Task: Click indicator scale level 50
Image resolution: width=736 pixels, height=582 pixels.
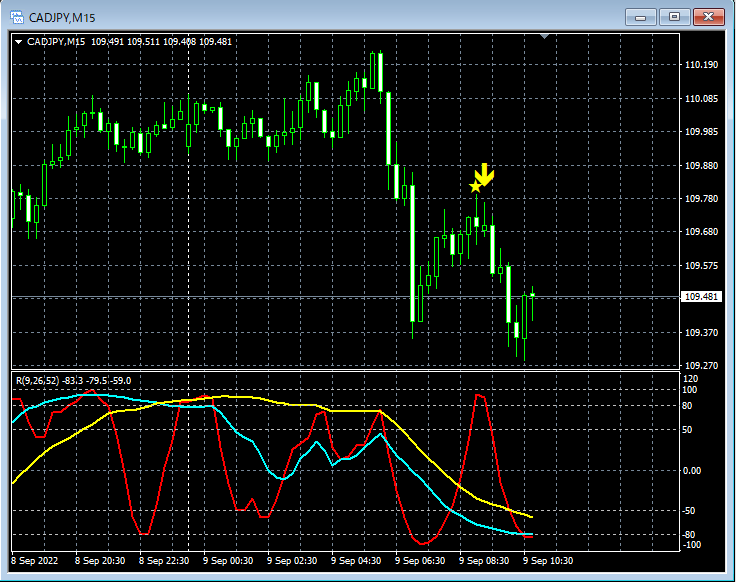Action: point(687,430)
